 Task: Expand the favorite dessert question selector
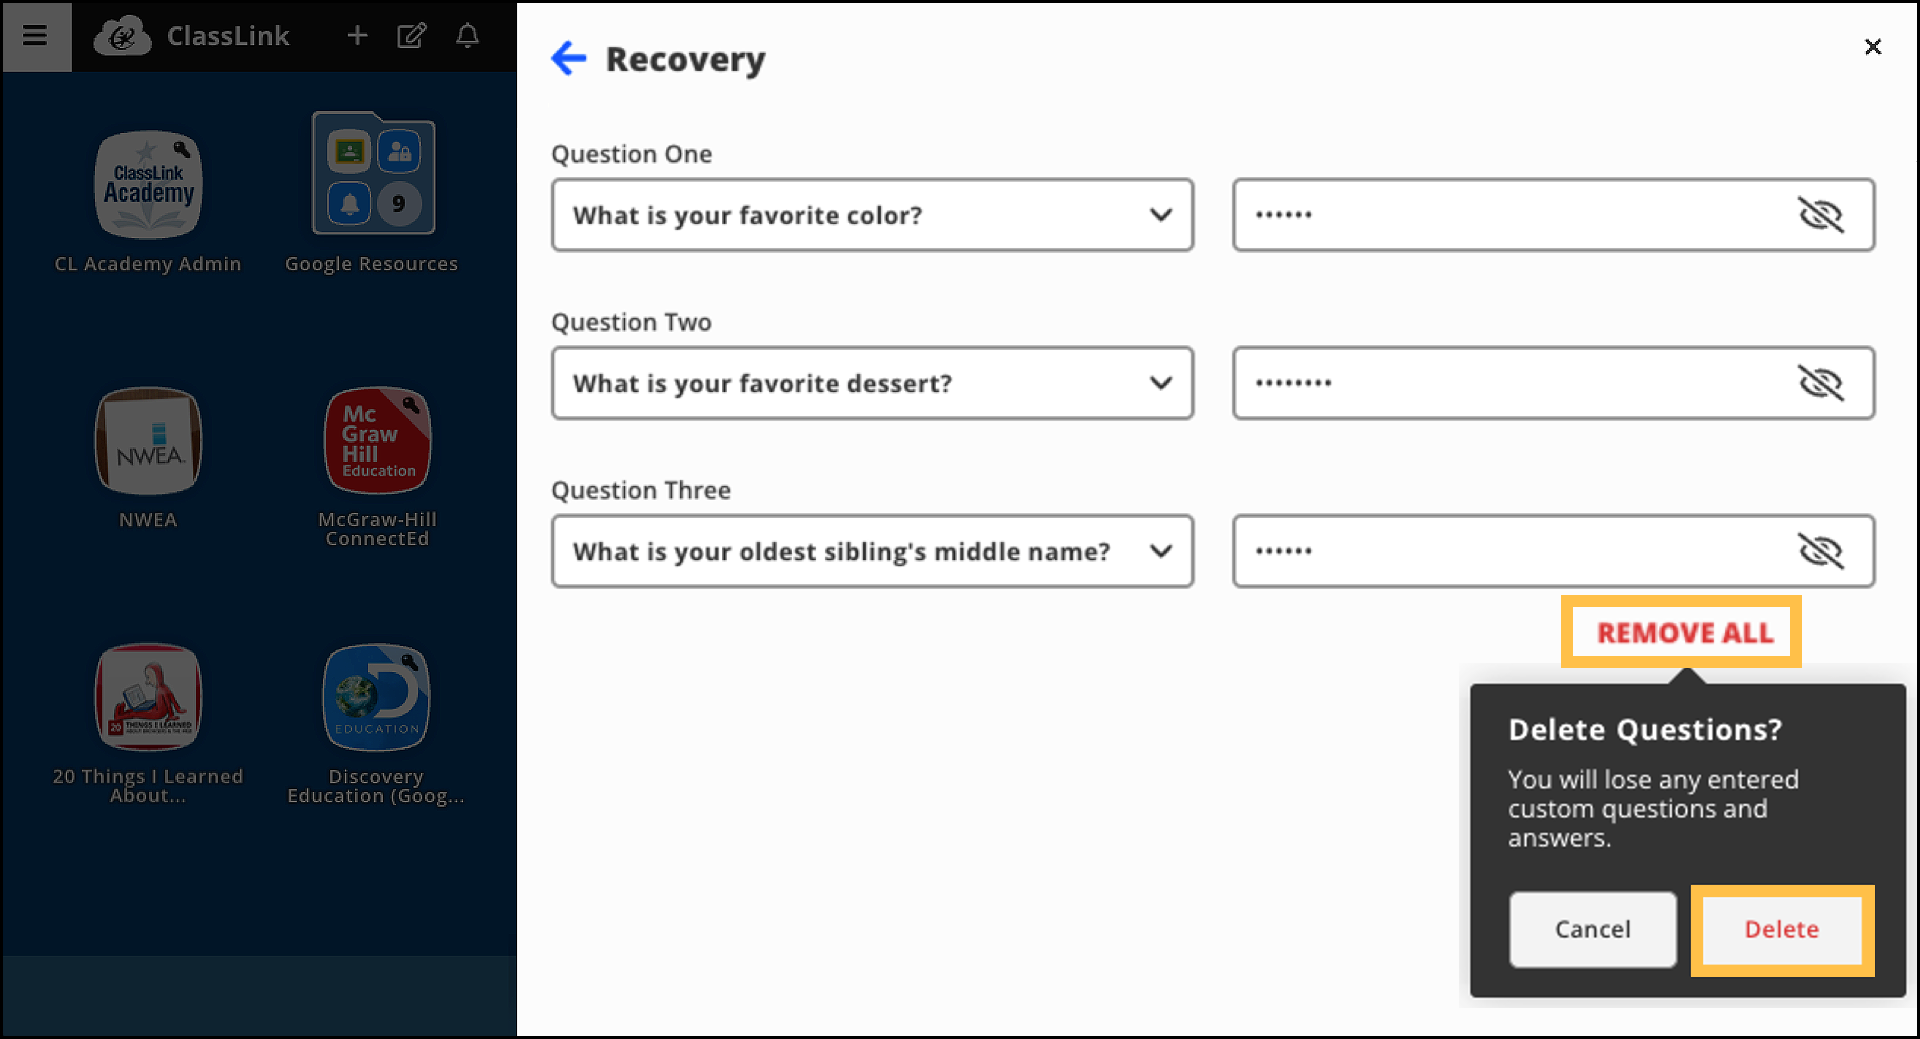click(x=1161, y=383)
